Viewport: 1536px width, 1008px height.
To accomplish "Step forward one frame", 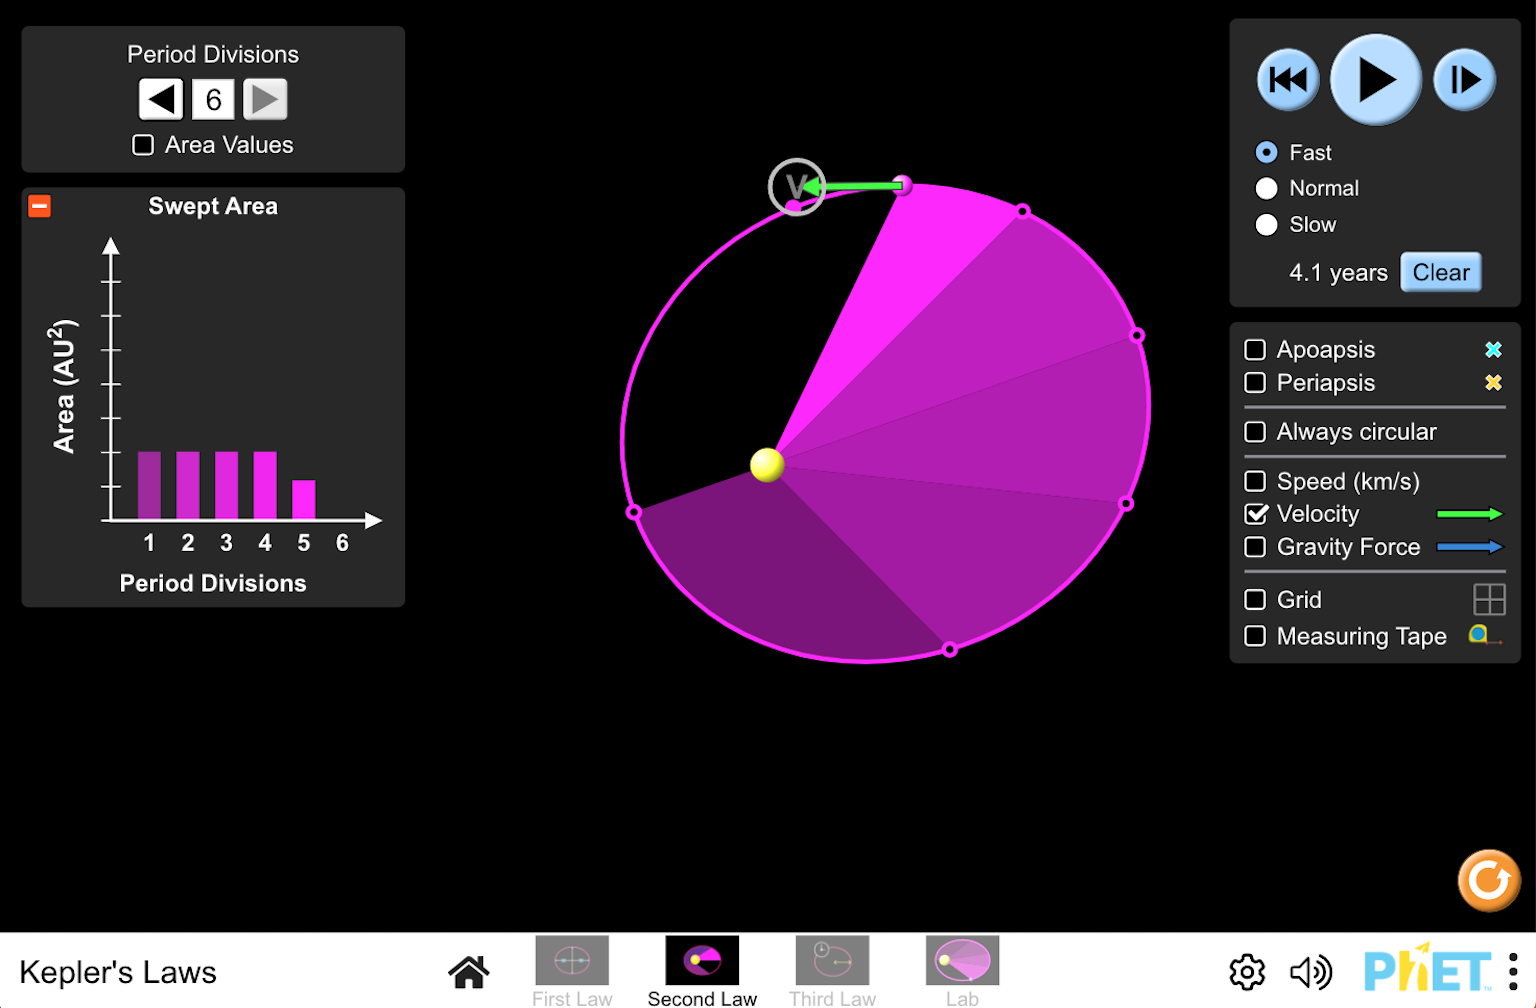I will (x=1463, y=79).
